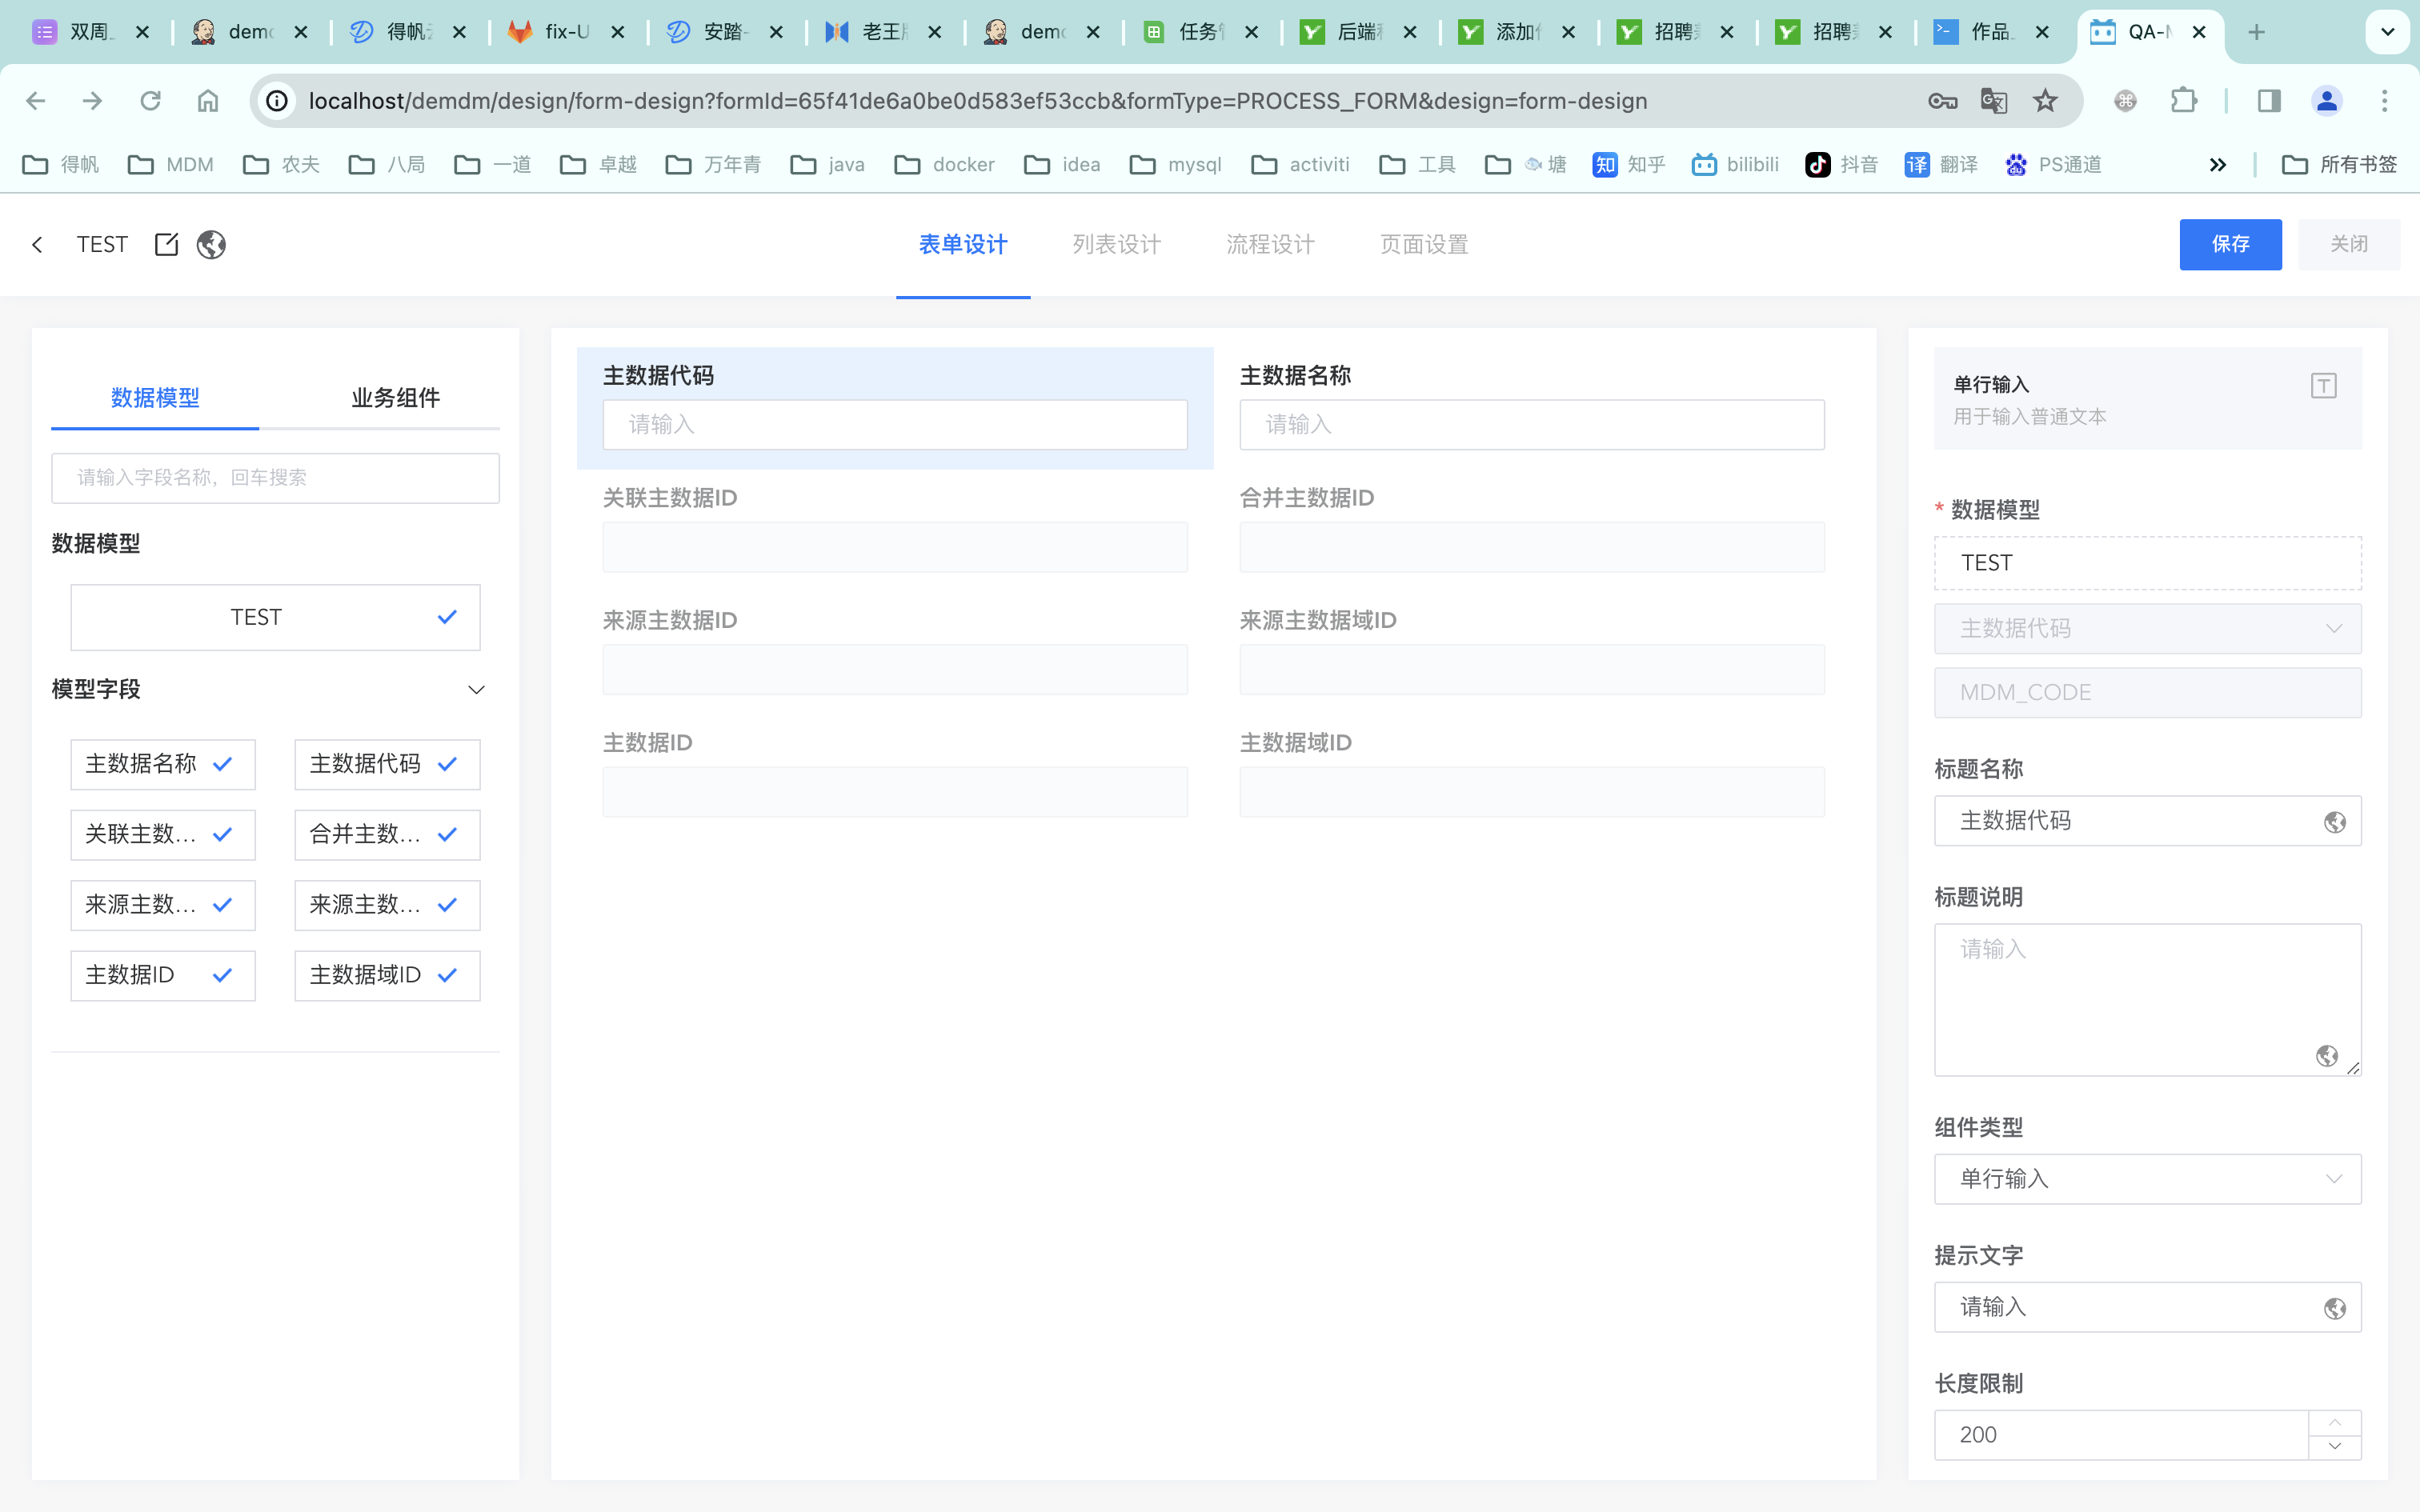Viewport: 2420px width, 1512px height.
Task: Switch to the 列表设计 tab
Action: pyautogui.click(x=1117, y=244)
